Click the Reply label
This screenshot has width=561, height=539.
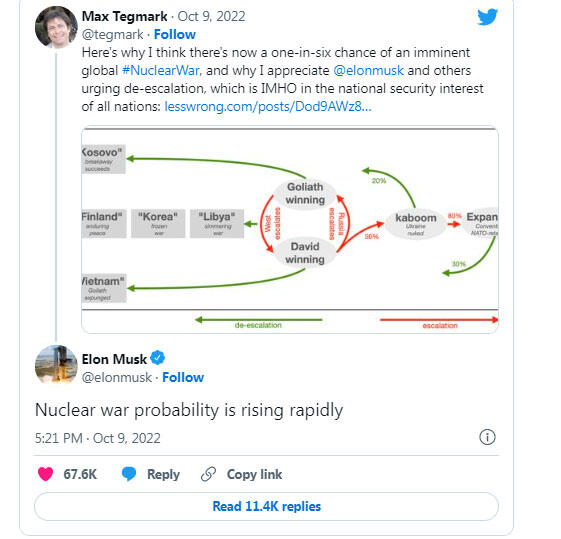[164, 475]
